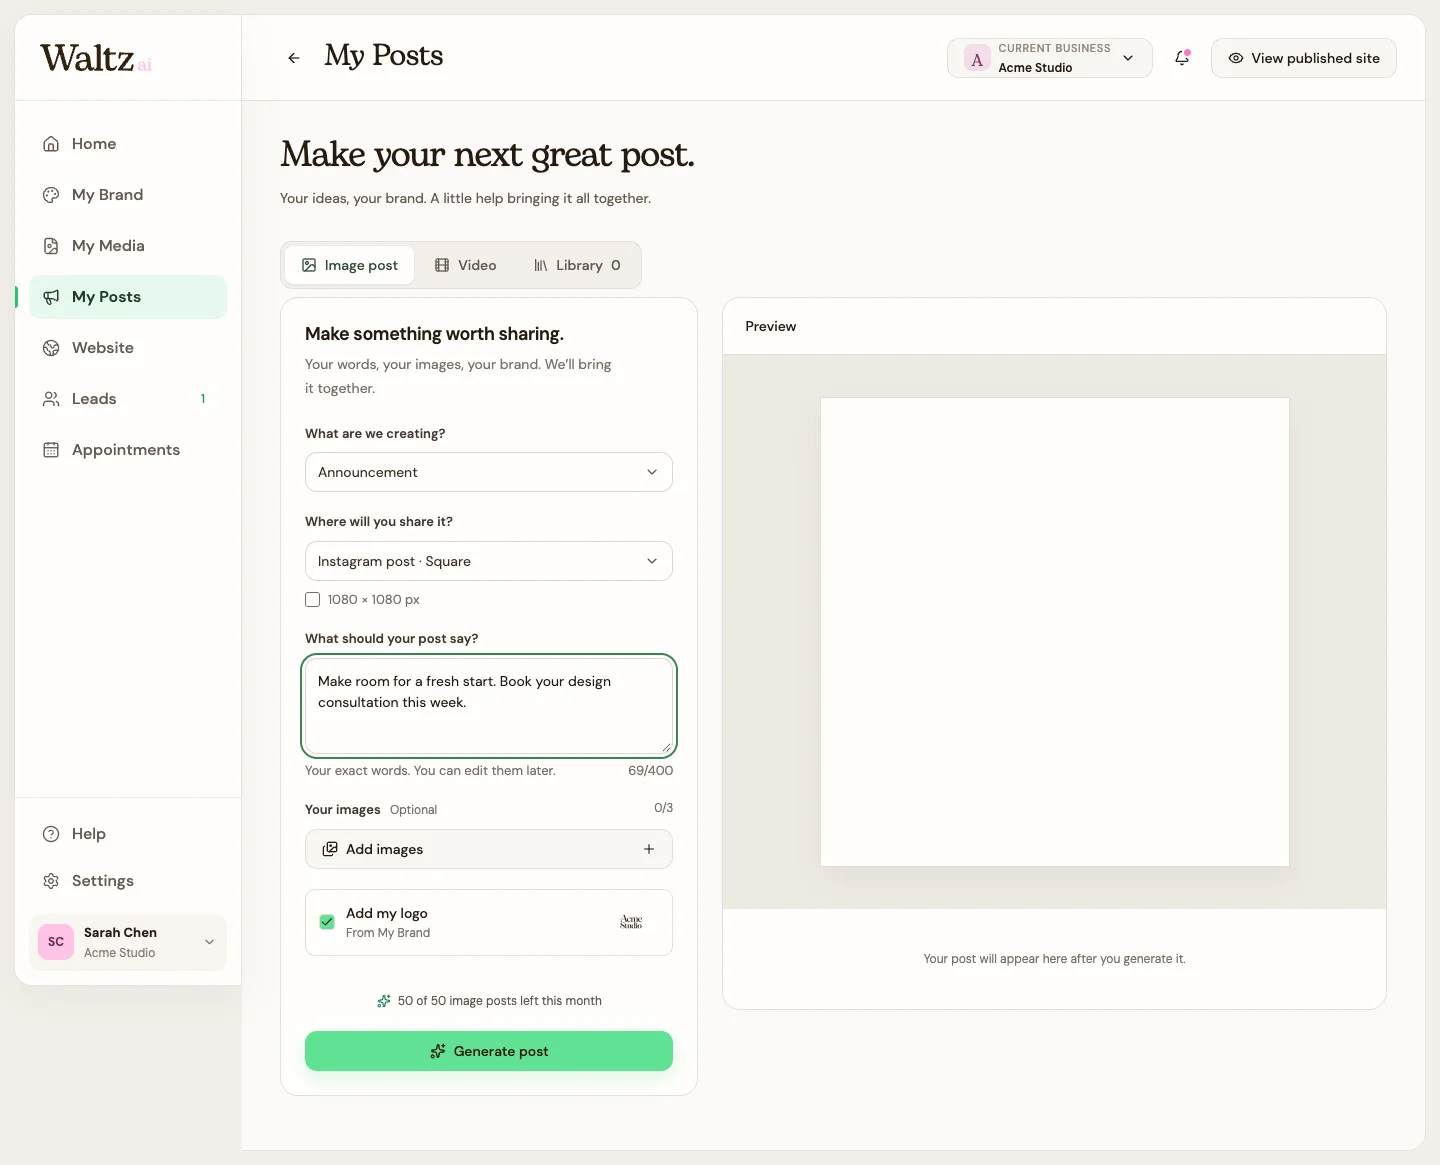Open the Current Business dropdown
The width and height of the screenshot is (1440, 1165).
(1050, 58)
